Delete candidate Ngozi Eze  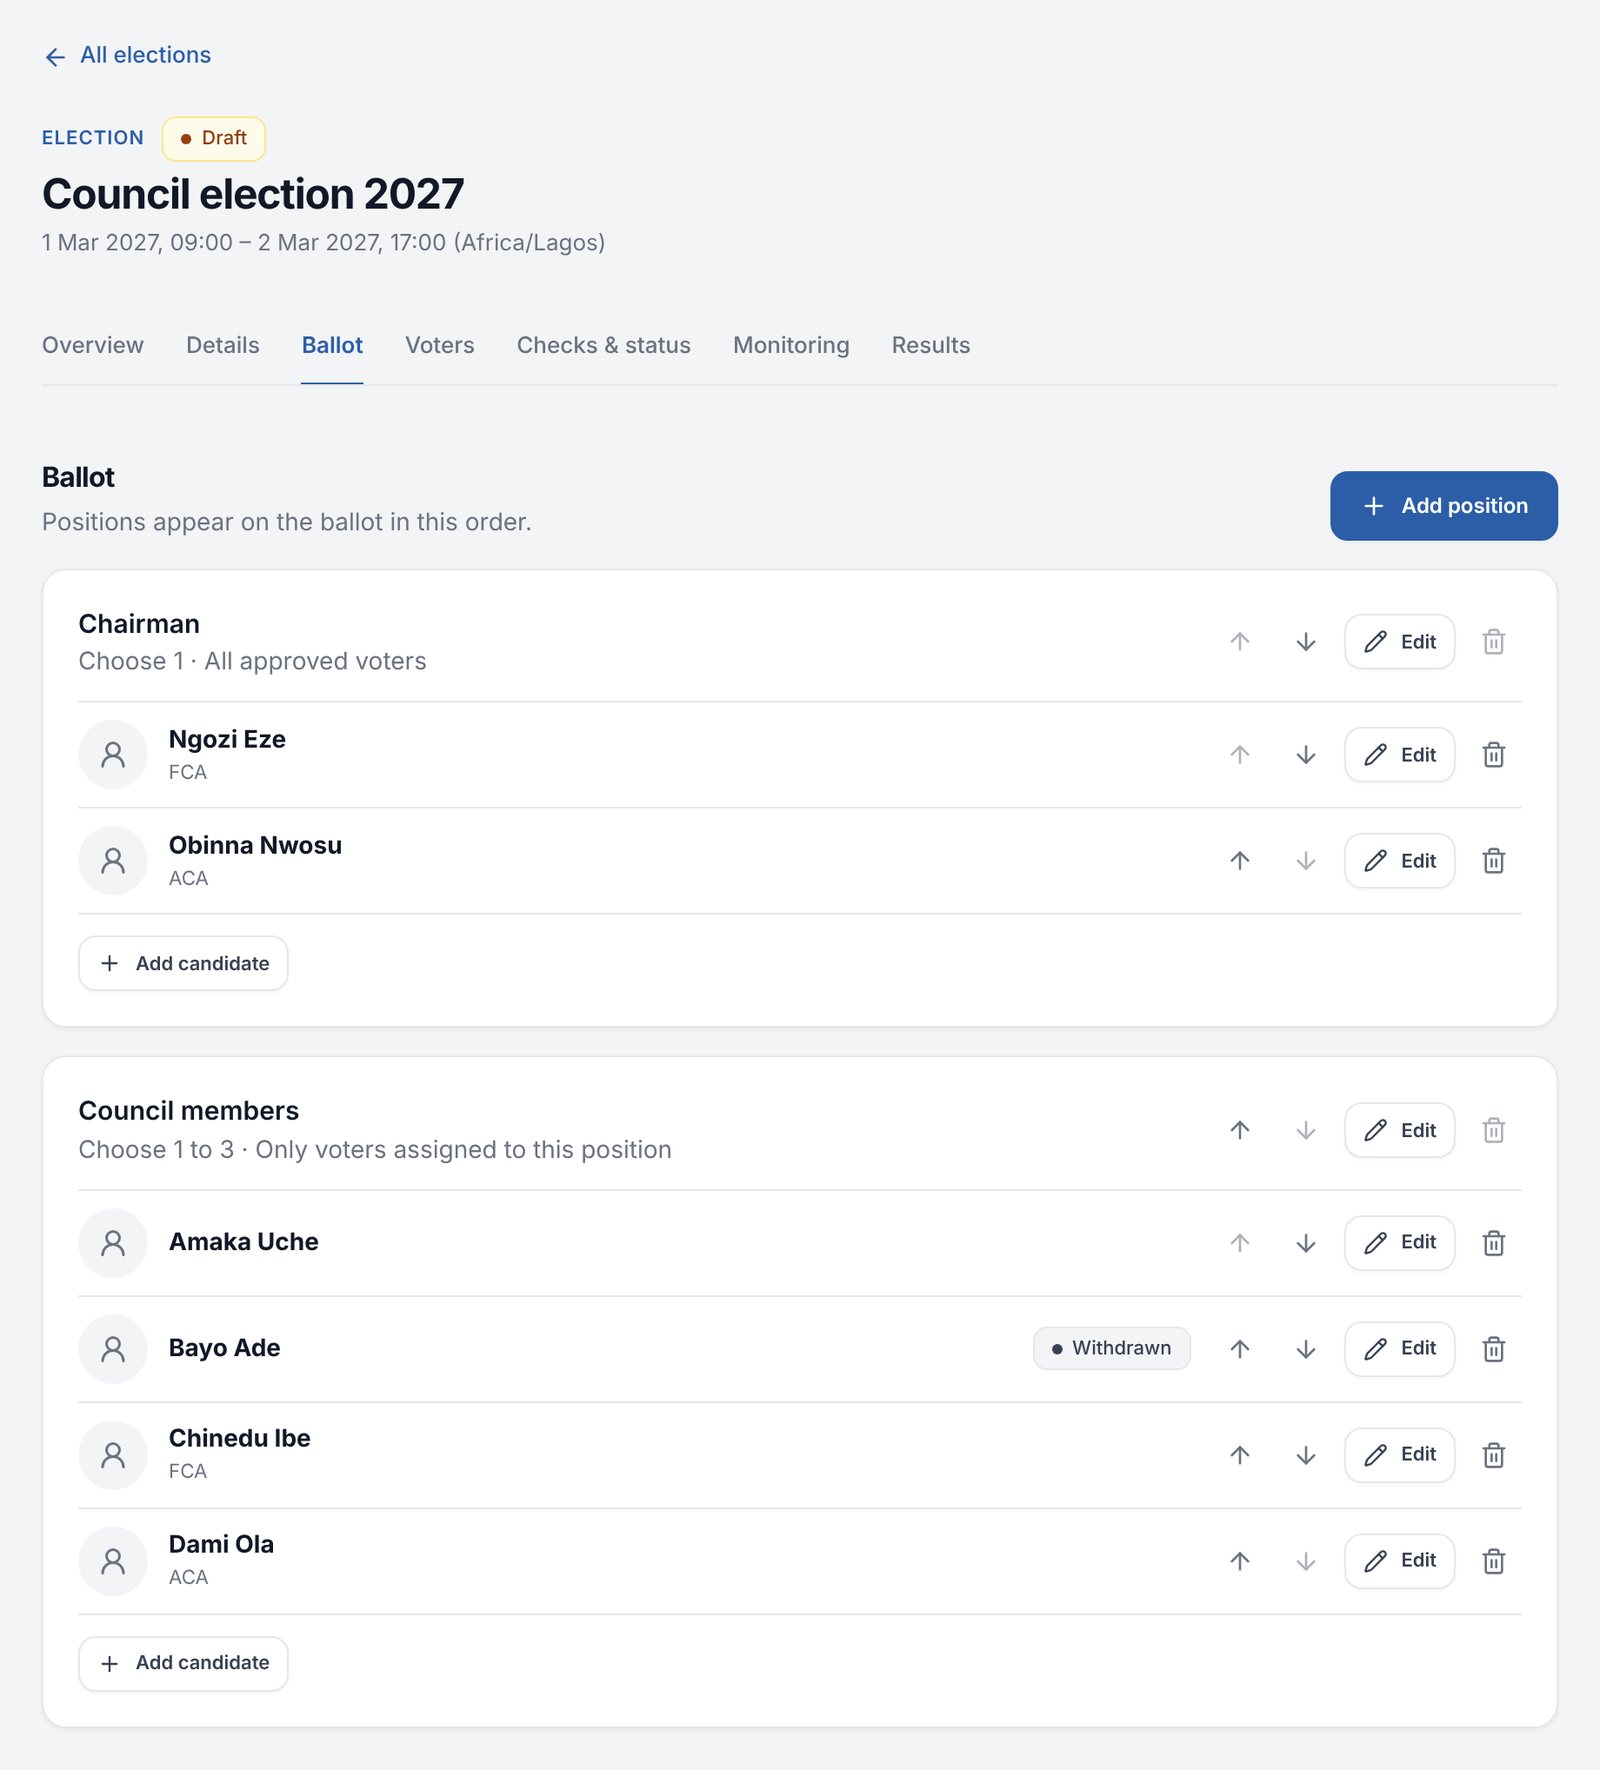(1493, 755)
